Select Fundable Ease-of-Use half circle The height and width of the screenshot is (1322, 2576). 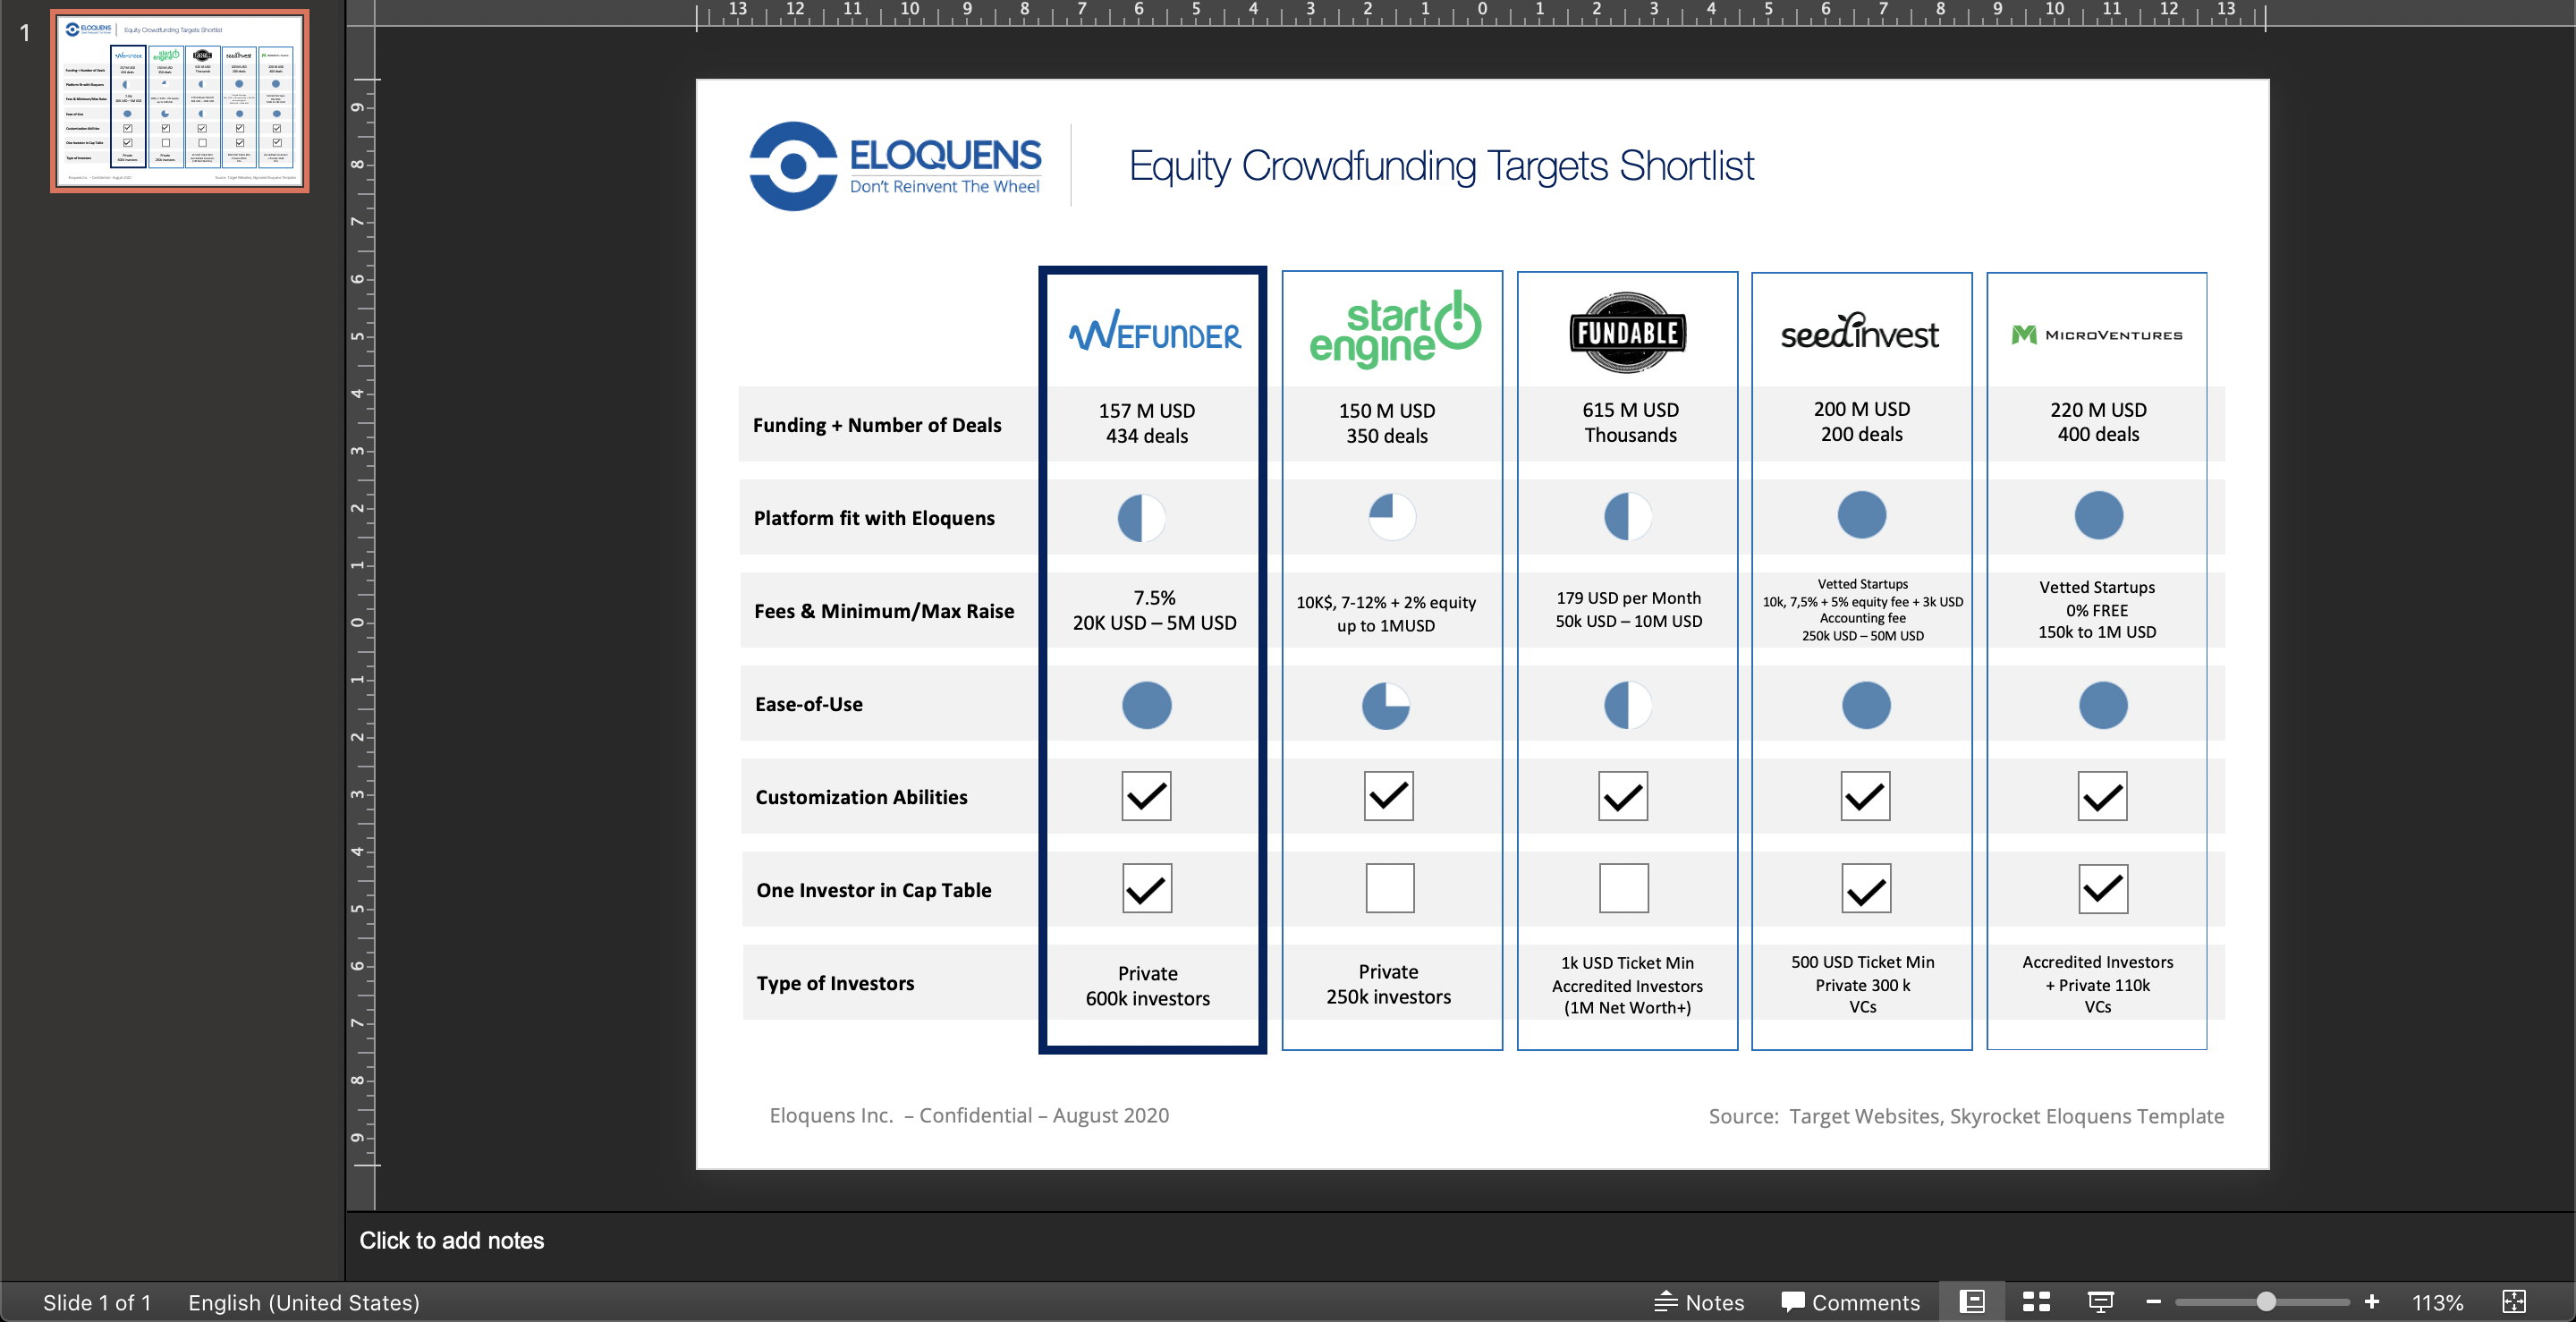click(1628, 705)
